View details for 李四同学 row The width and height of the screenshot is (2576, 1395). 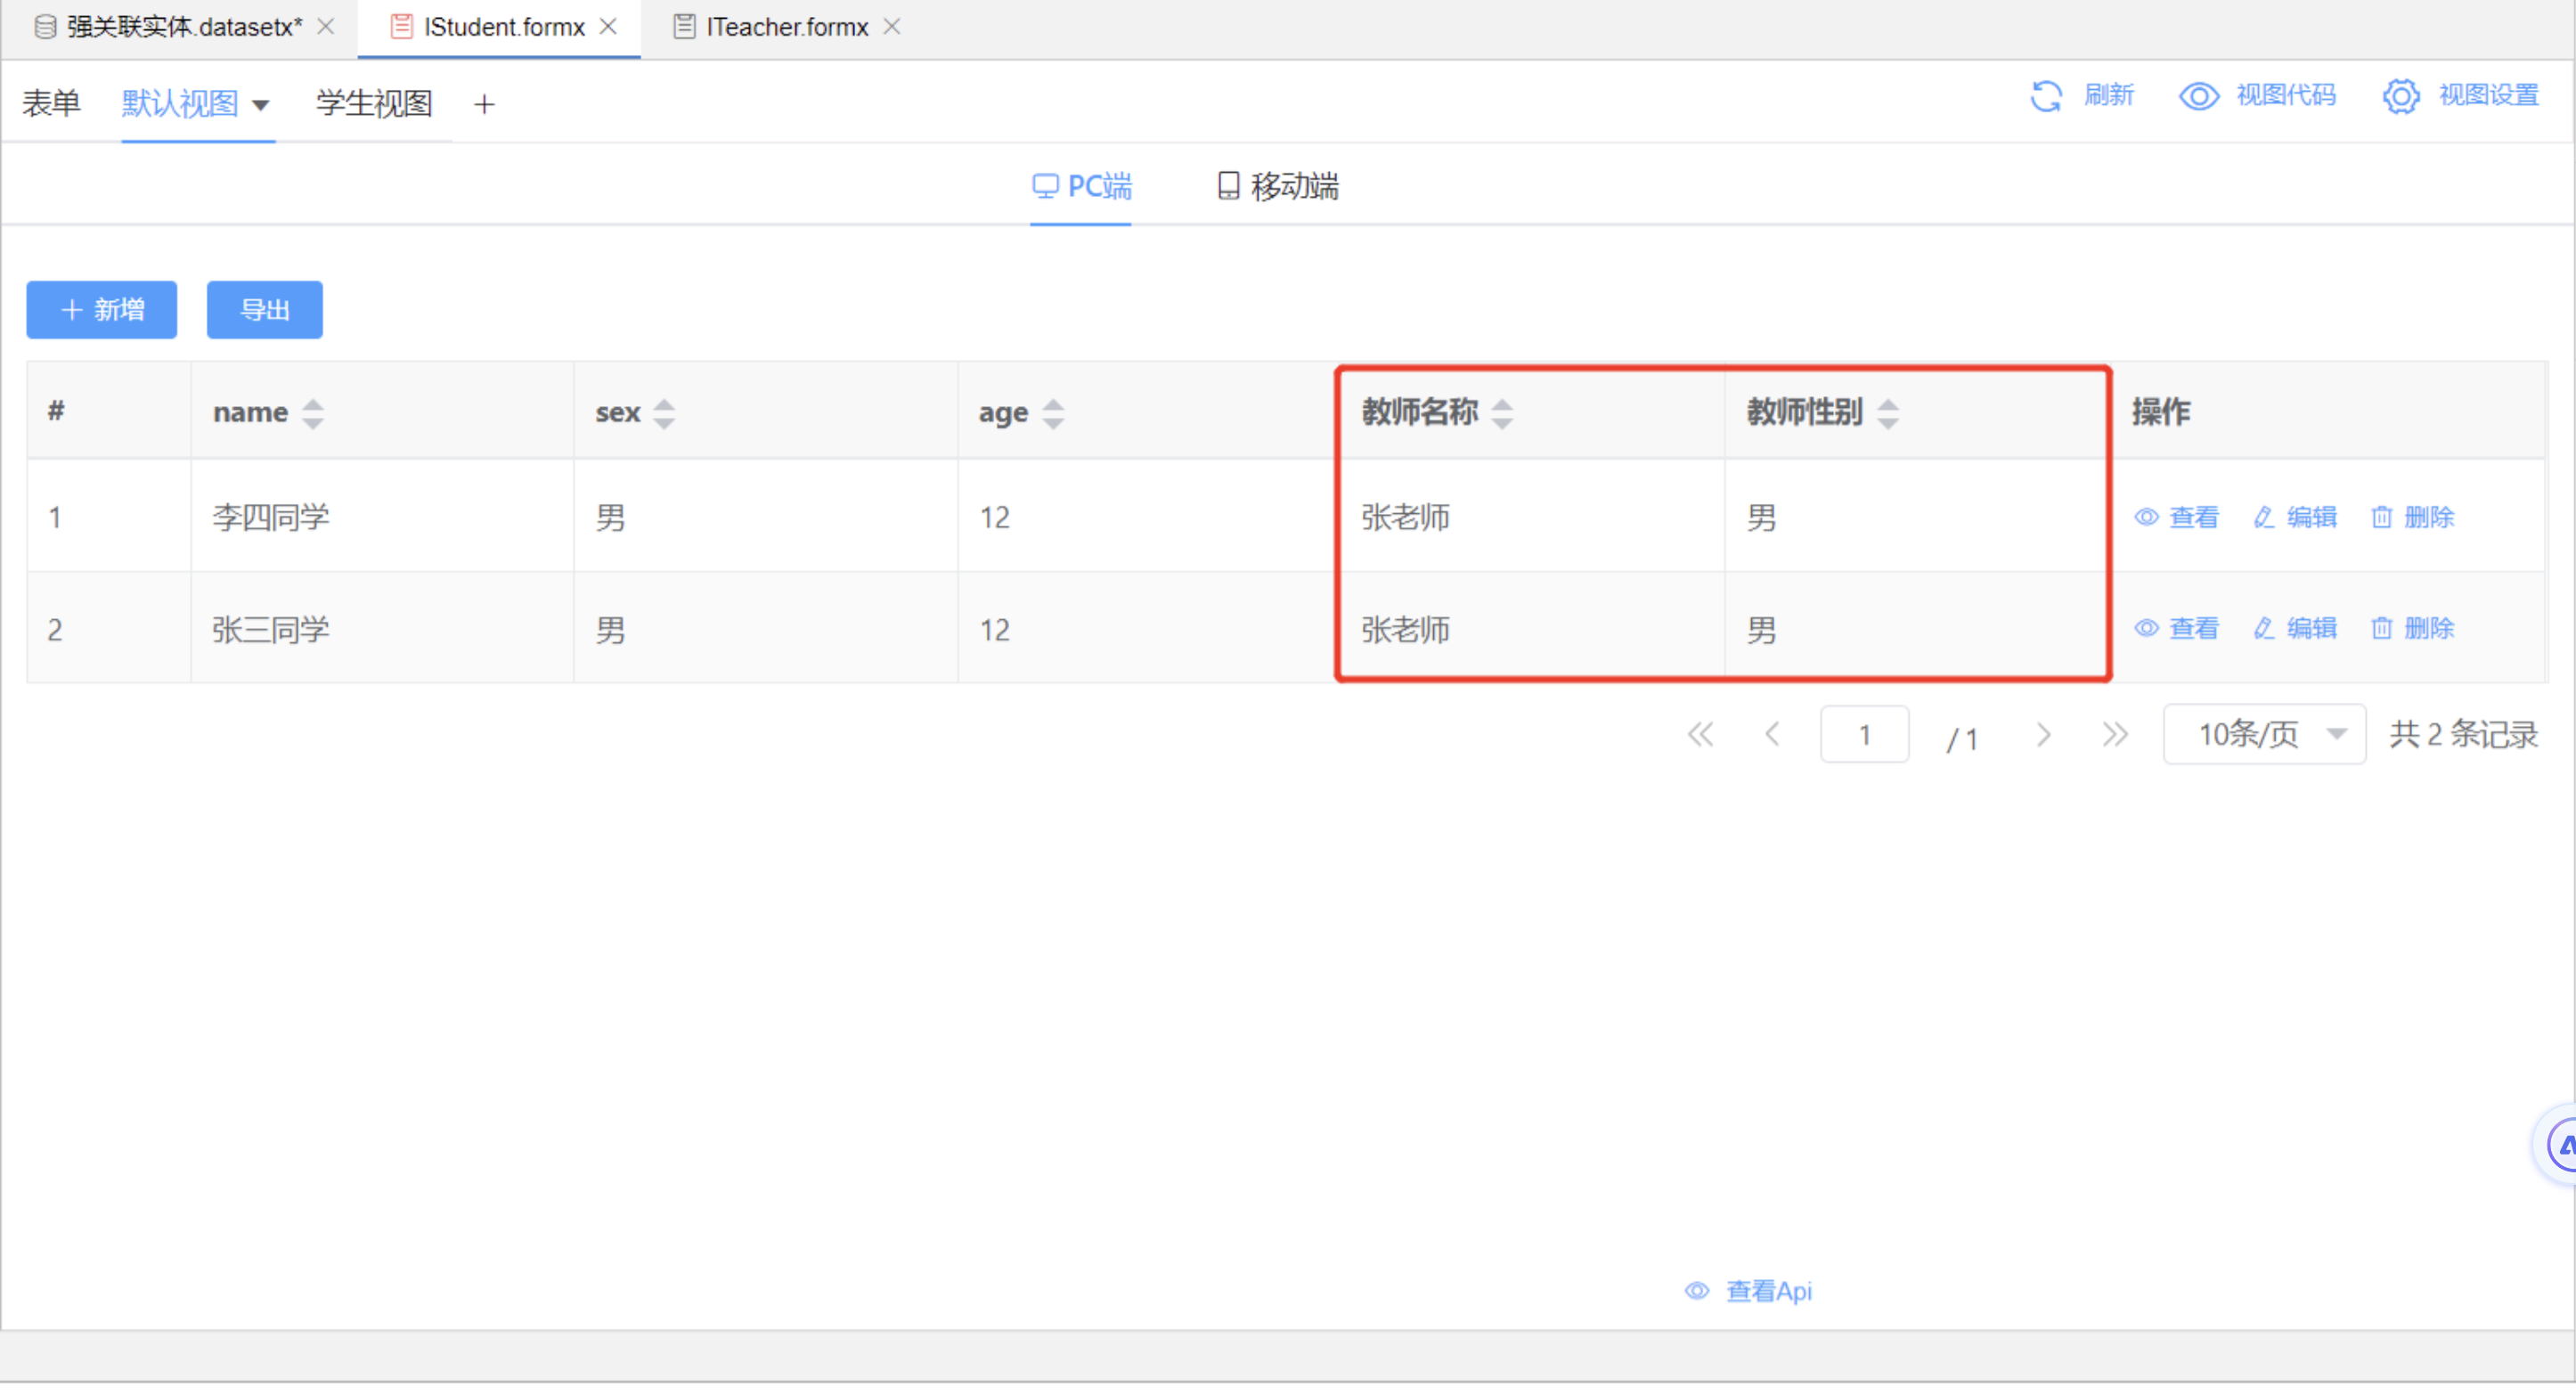tap(2177, 518)
